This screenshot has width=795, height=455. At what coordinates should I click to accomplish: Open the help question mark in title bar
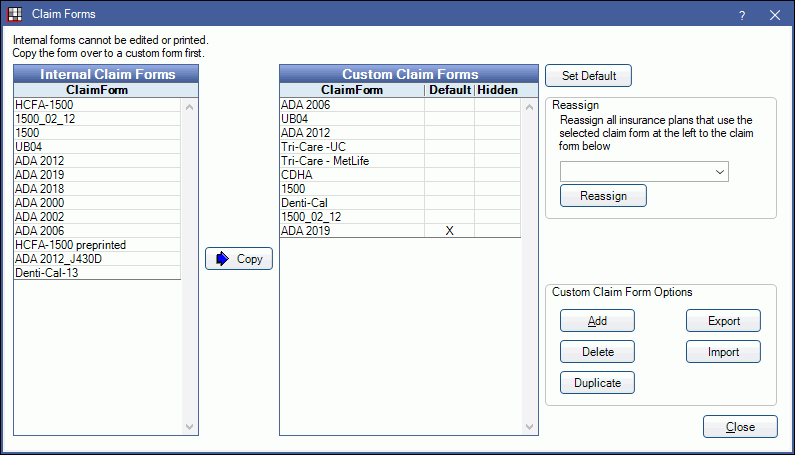[x=742, y=15]
